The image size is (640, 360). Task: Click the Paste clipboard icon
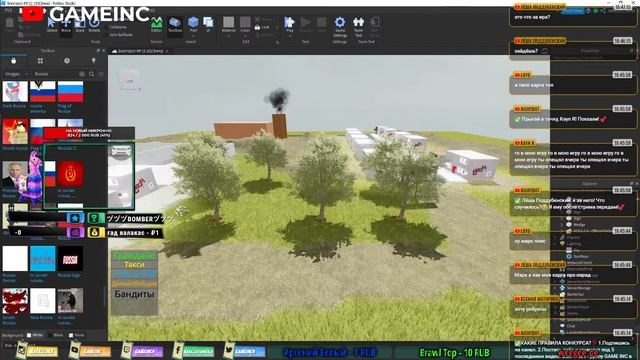(x=9, y=24)
